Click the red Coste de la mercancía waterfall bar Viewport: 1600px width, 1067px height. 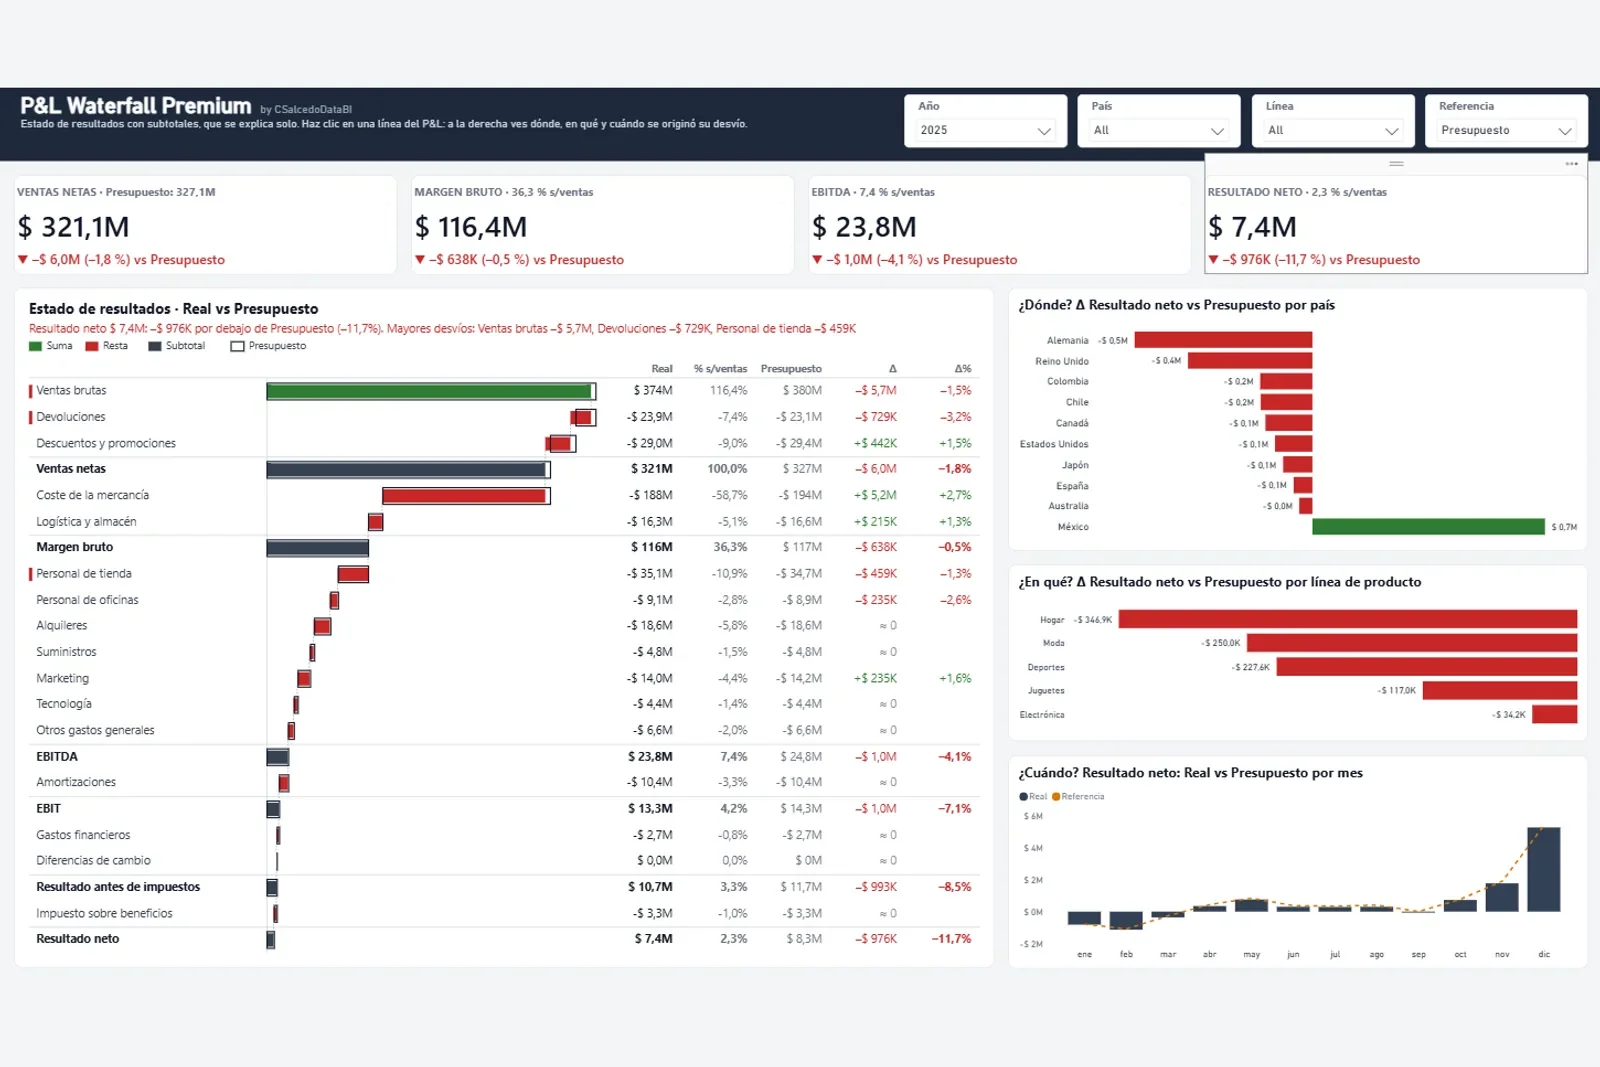point(464,495)
